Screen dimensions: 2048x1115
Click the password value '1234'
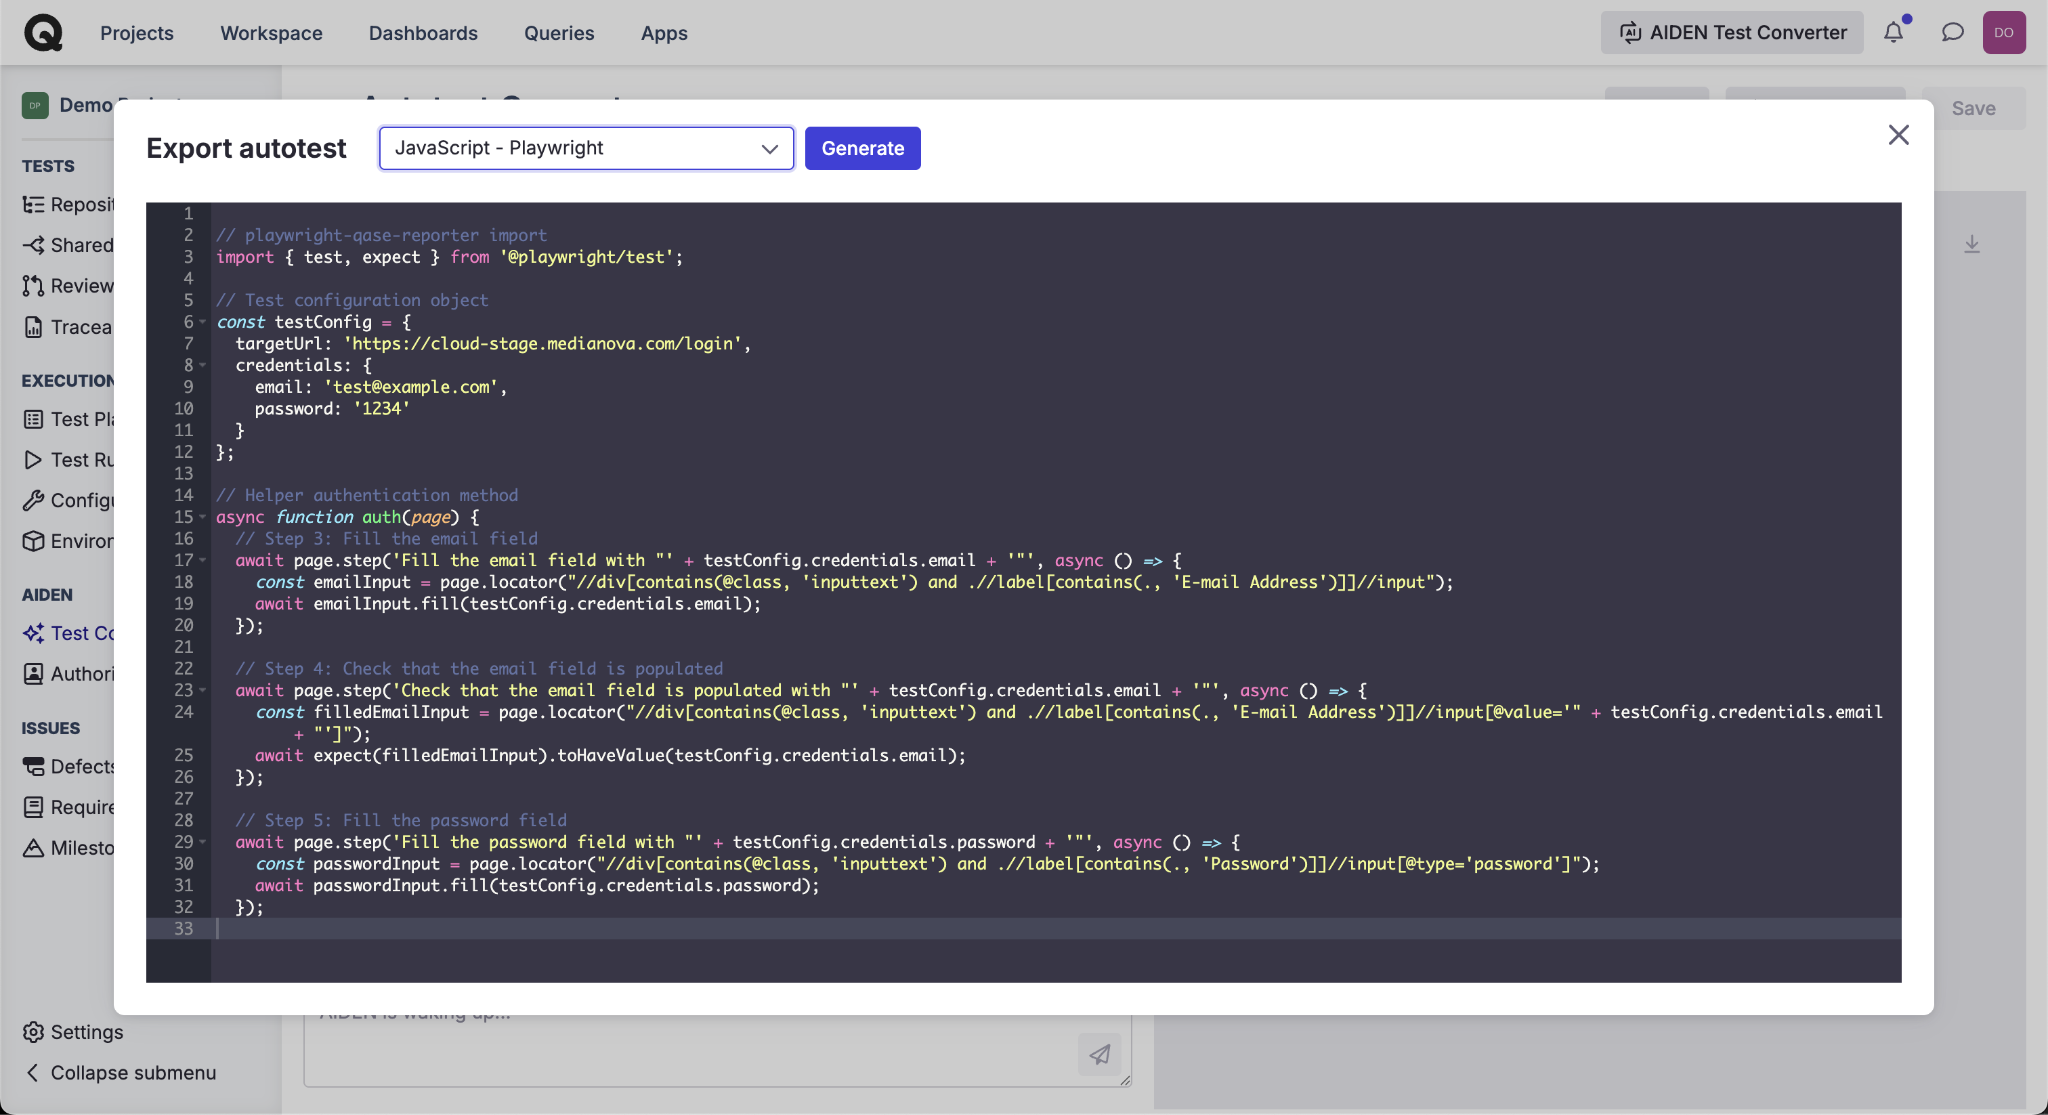pyautogui.click(x=381, y=409)
